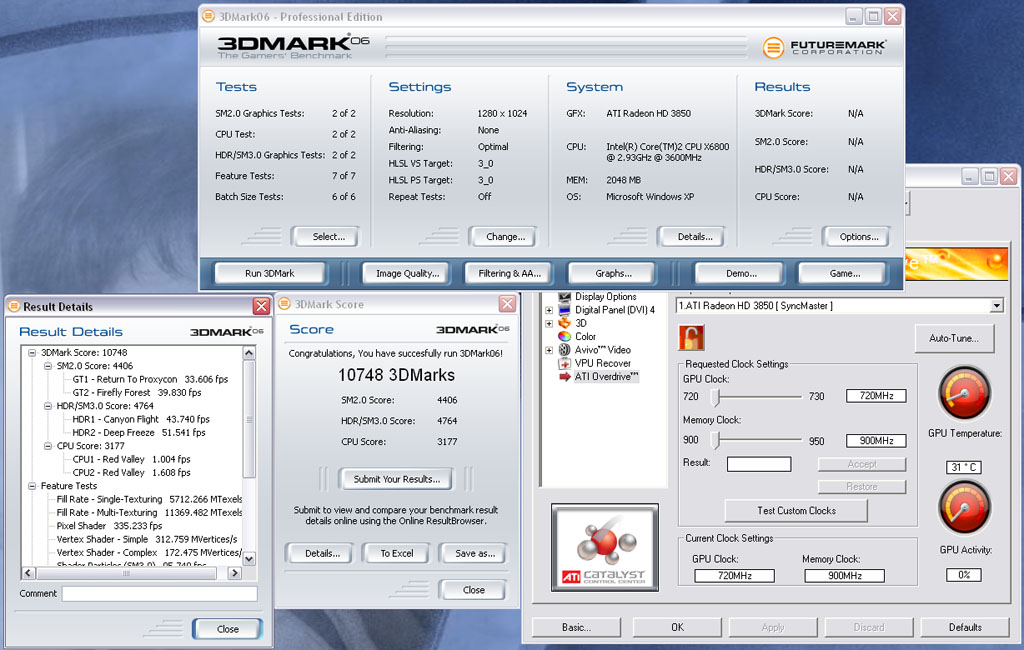This screenshot has width=1024, height=650.
Task: Click the ATI Overdrive red arrow icon
Action: 565,376
